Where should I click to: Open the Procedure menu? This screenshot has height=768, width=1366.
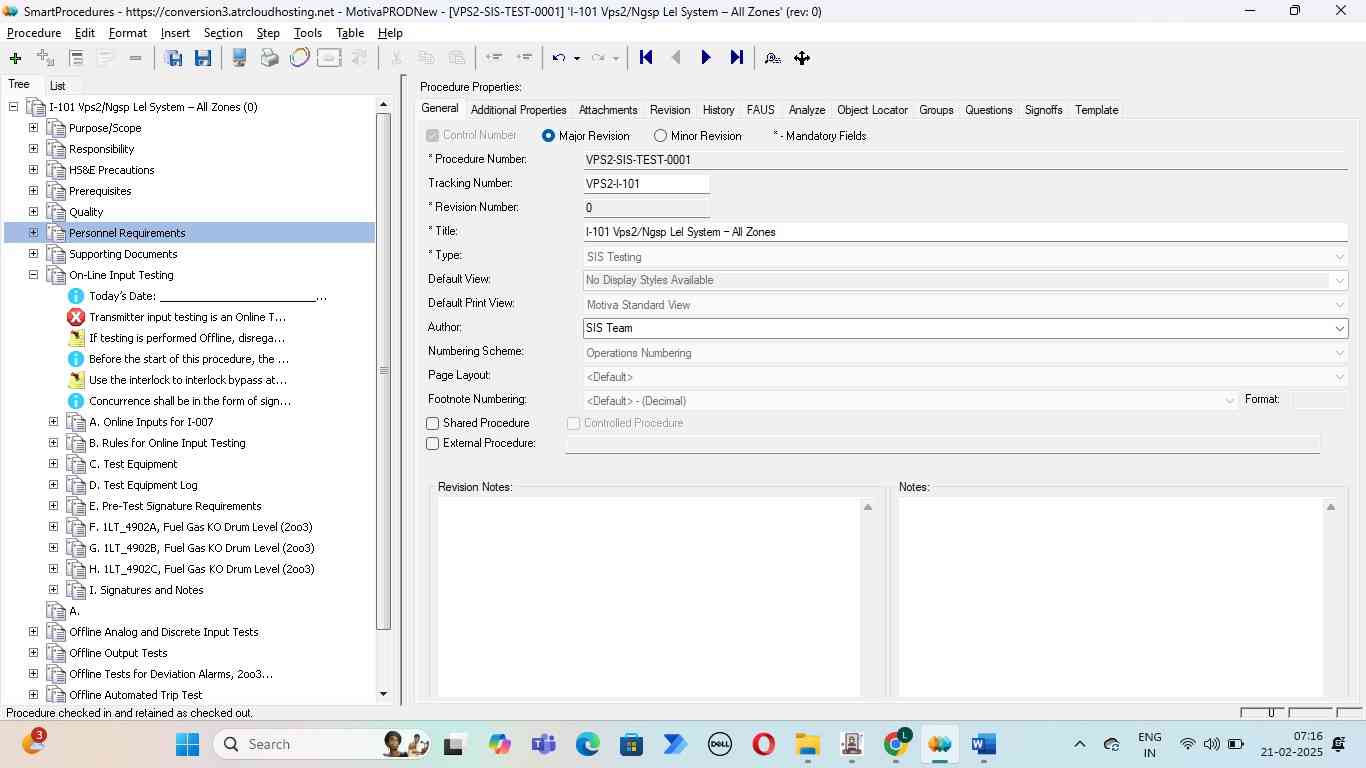(34, 33)
